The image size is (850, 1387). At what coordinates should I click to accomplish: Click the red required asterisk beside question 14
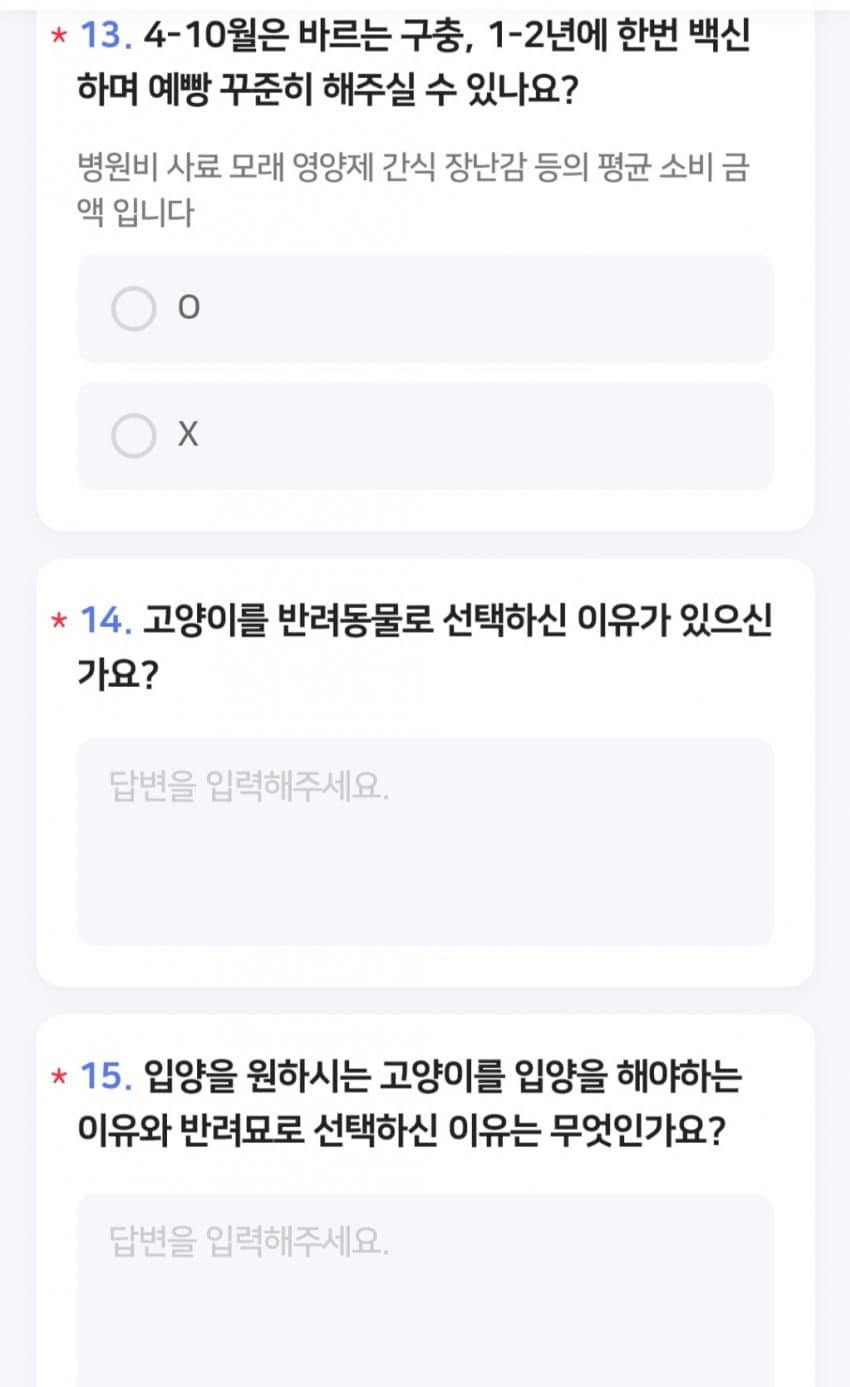point(59,622)
